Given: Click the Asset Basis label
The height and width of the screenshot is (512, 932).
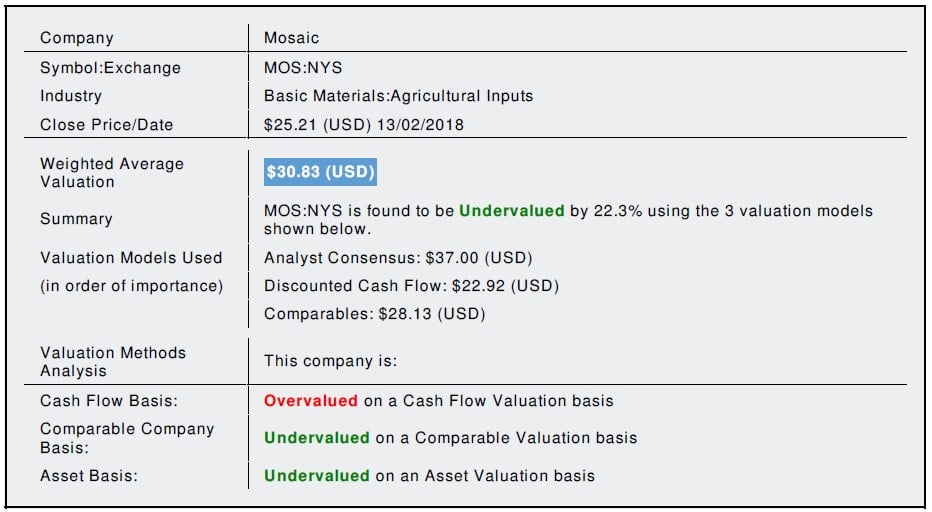Looking at the screenshot, I should click(x=88, y=476).
